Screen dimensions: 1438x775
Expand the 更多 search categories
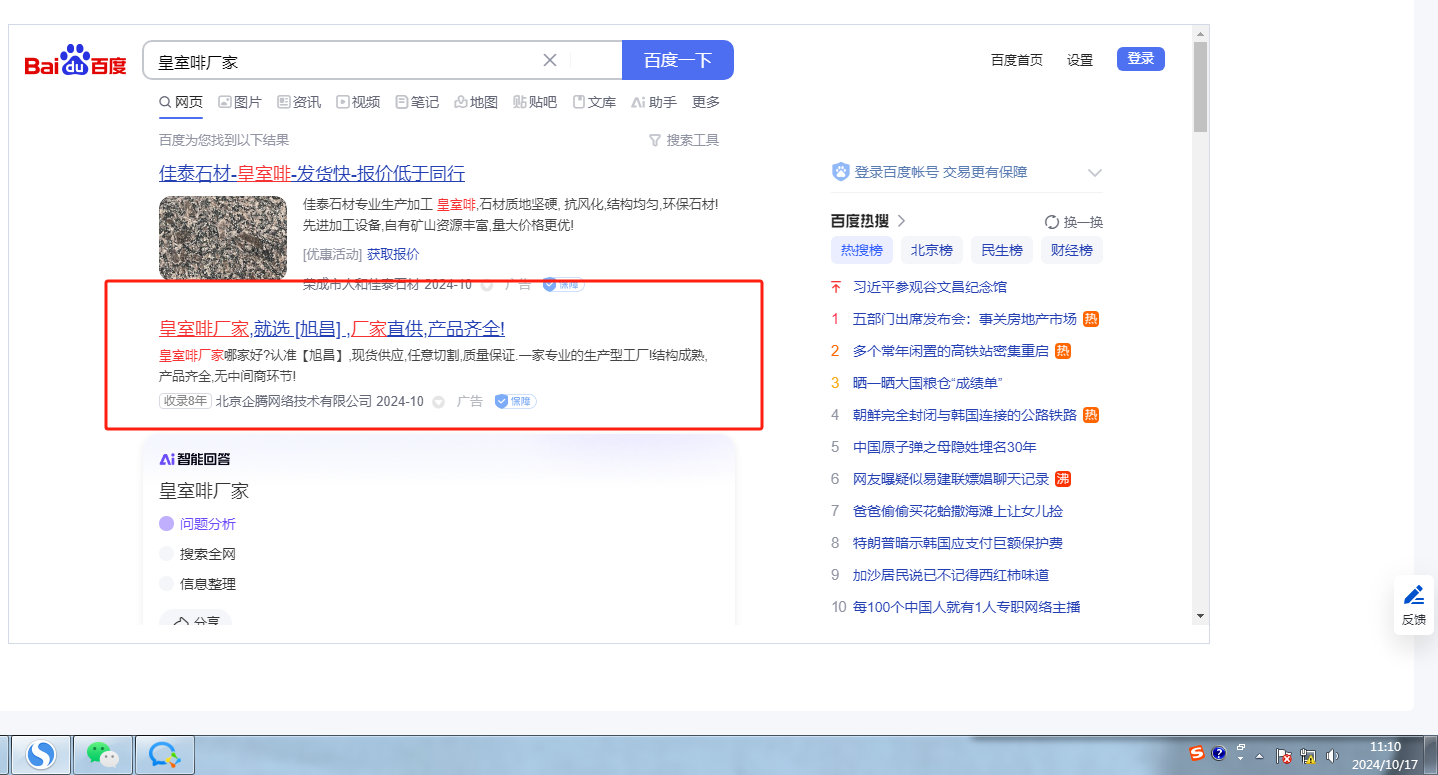click(x=705, y=102)
